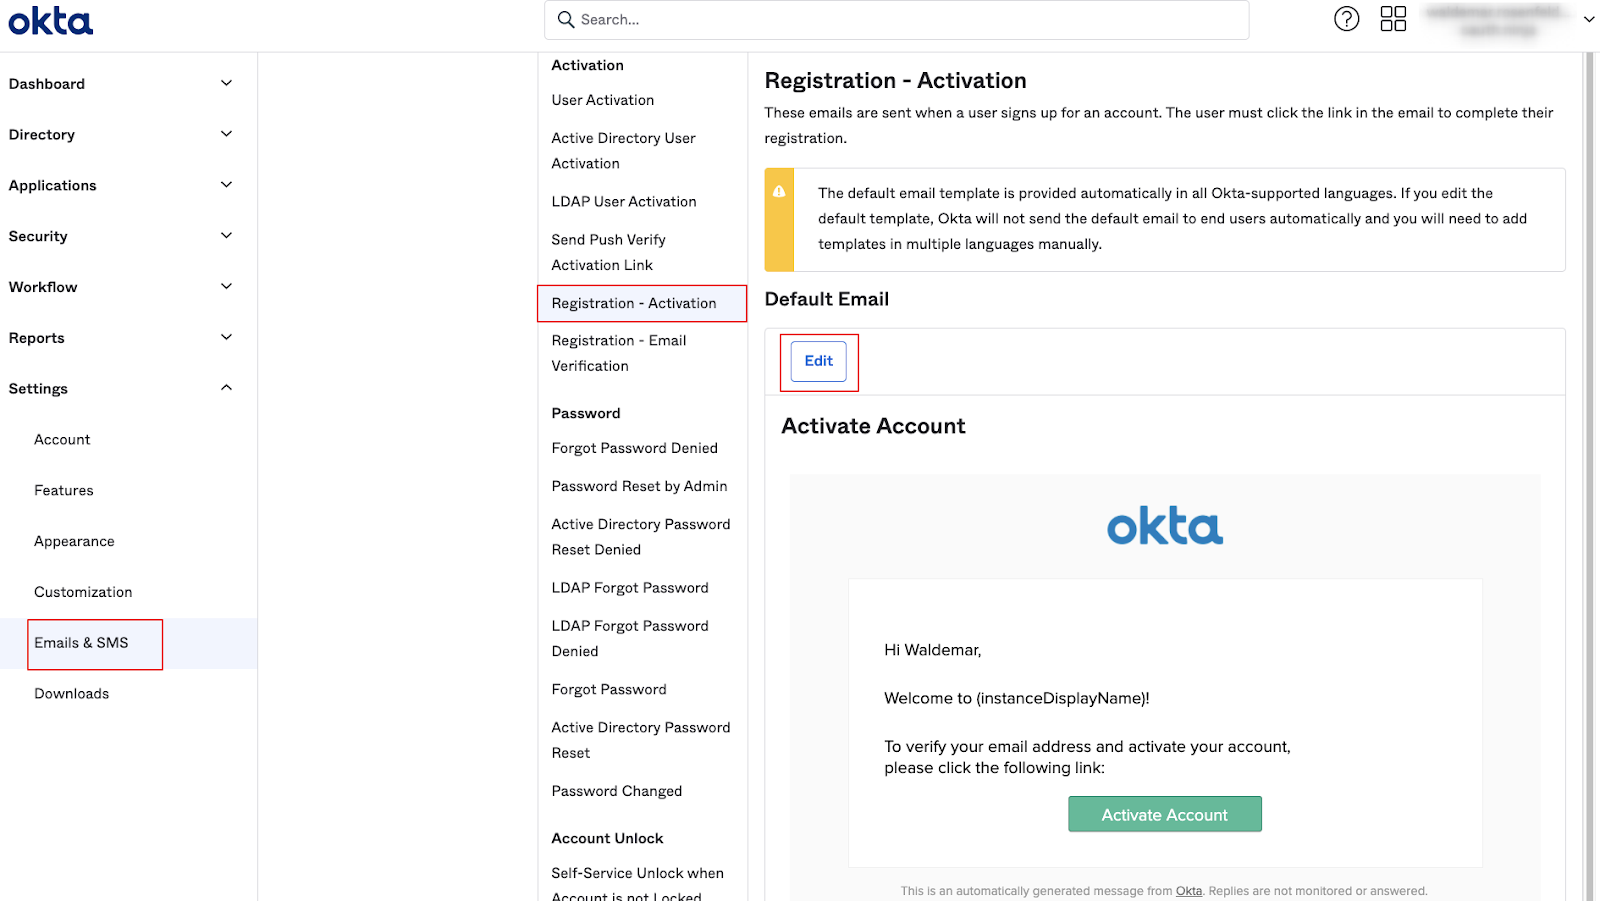Viewport: 1600px width, 901px height.
Task: Click the Okta logo in email preview
Action: click(x=1165, y=526)
